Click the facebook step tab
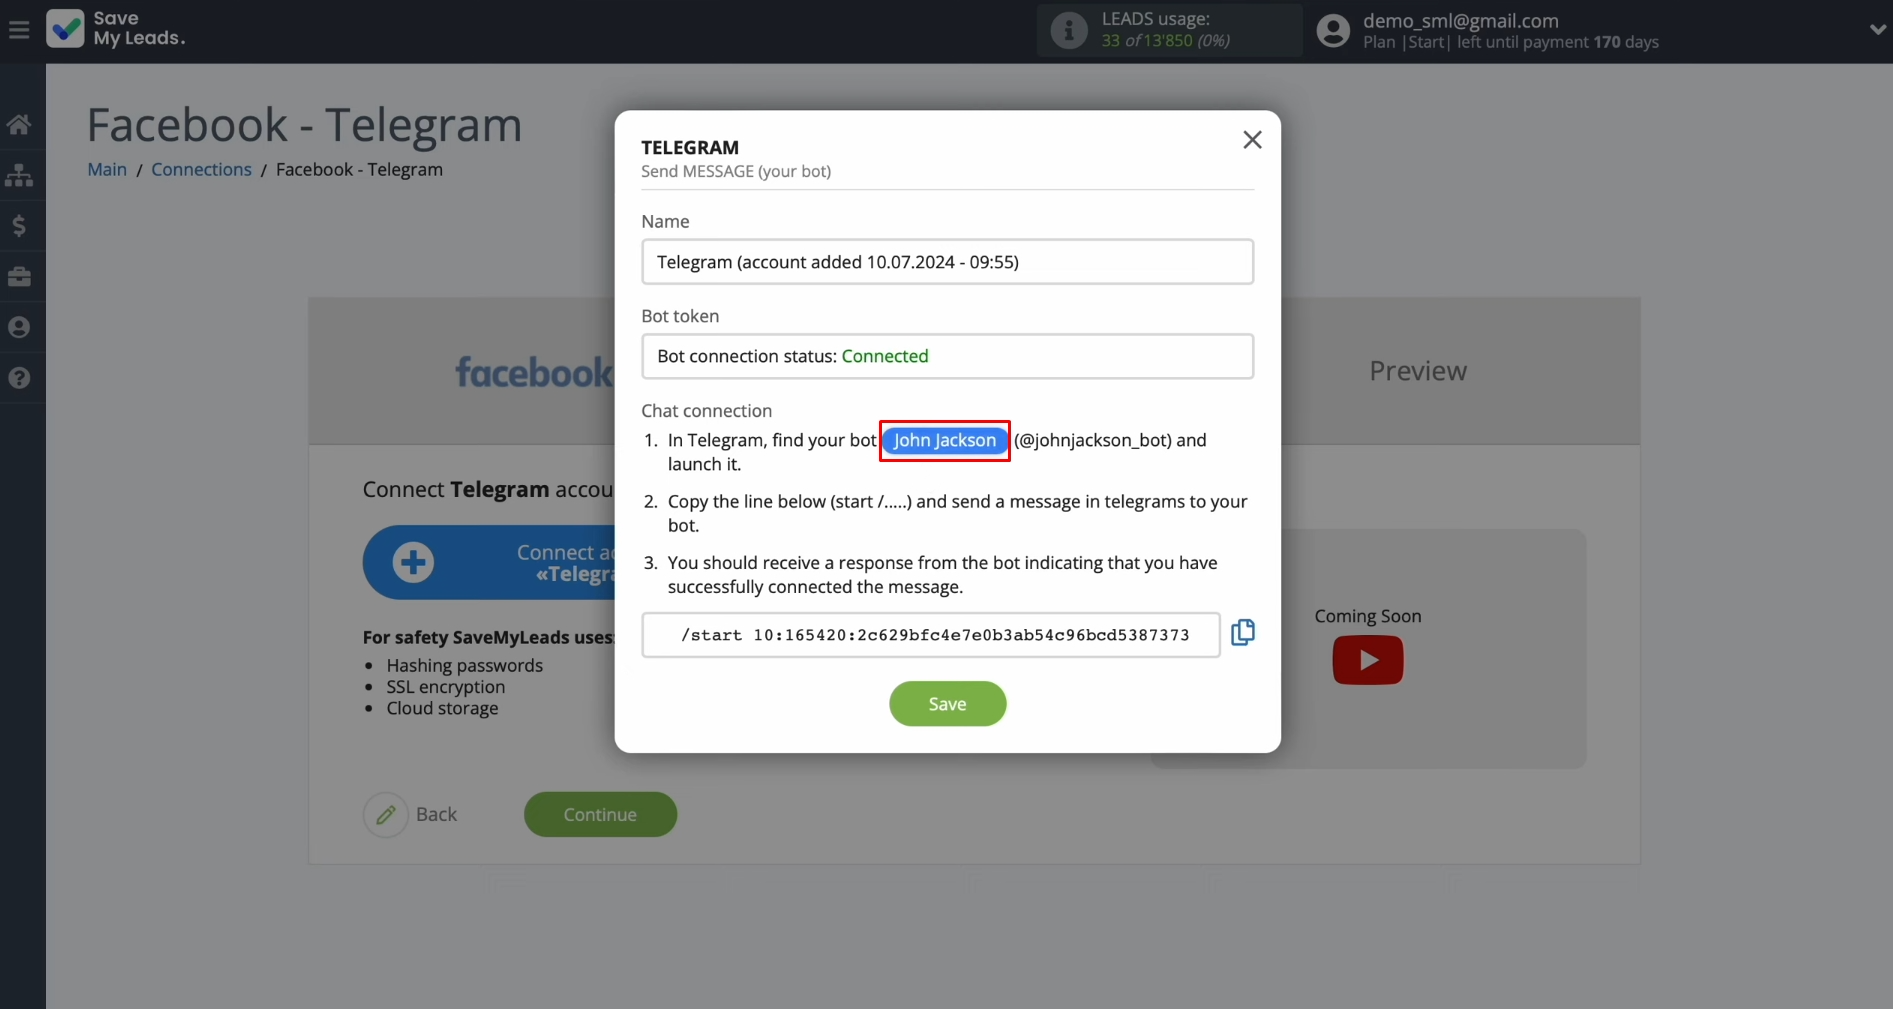Screen dimensions: 1893x1009 534,372
